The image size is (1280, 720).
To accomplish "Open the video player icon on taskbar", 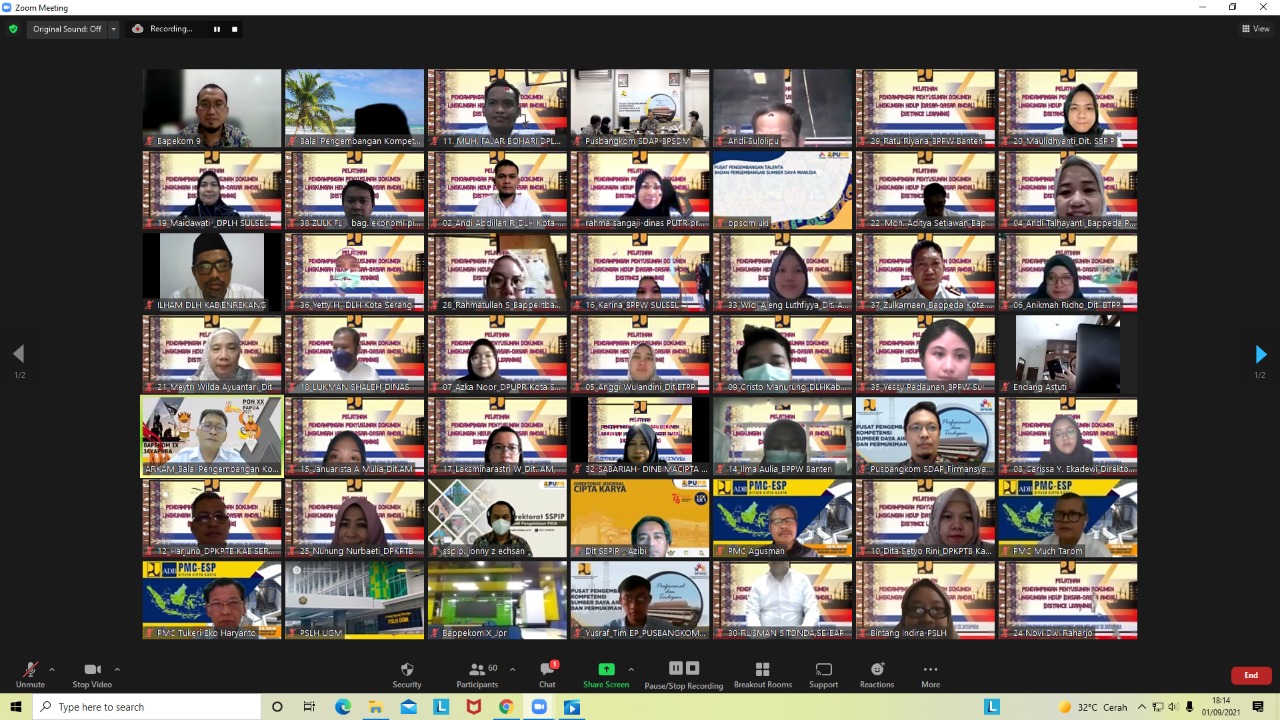I will 571,707.
